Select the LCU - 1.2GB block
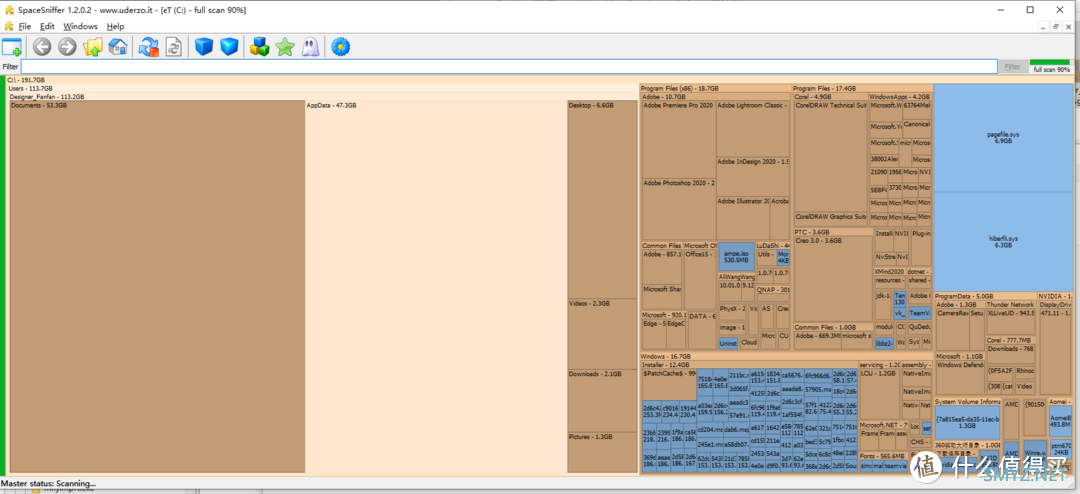The height and width of the screenshot is (494, 1080). 880,395
